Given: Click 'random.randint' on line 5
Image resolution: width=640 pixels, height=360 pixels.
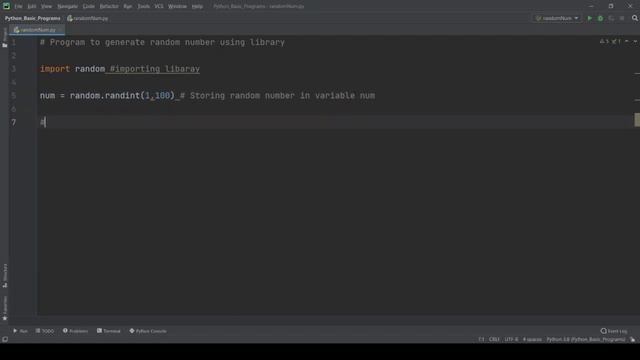Looking at the screenshot, I should [104, 96].
